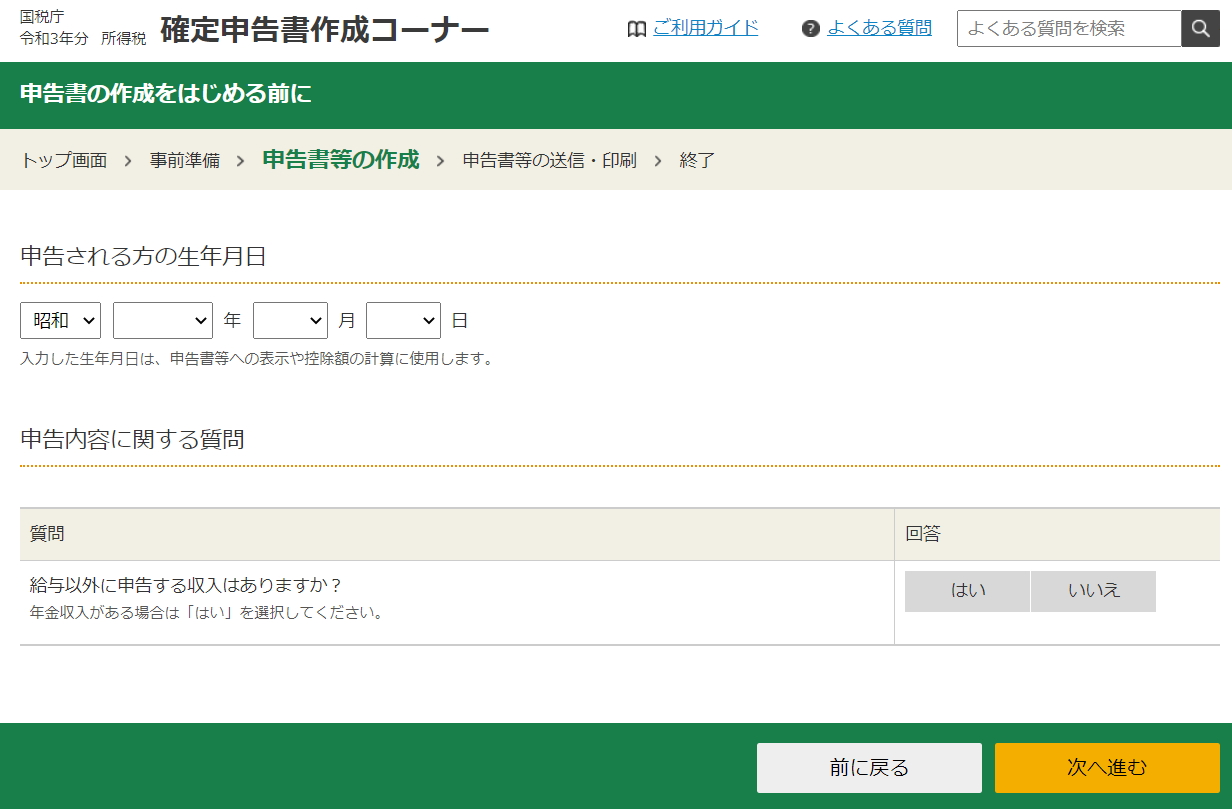Select the 終了 breadcrumb step

697,160
